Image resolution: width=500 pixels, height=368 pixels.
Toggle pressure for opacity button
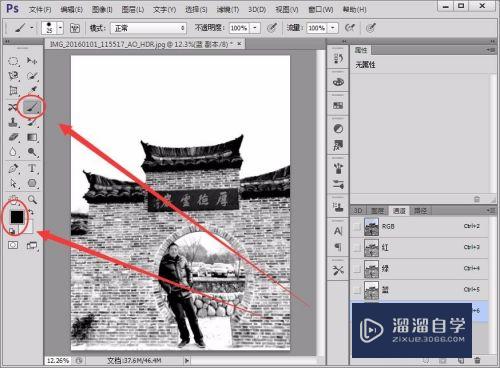[272, 28]
